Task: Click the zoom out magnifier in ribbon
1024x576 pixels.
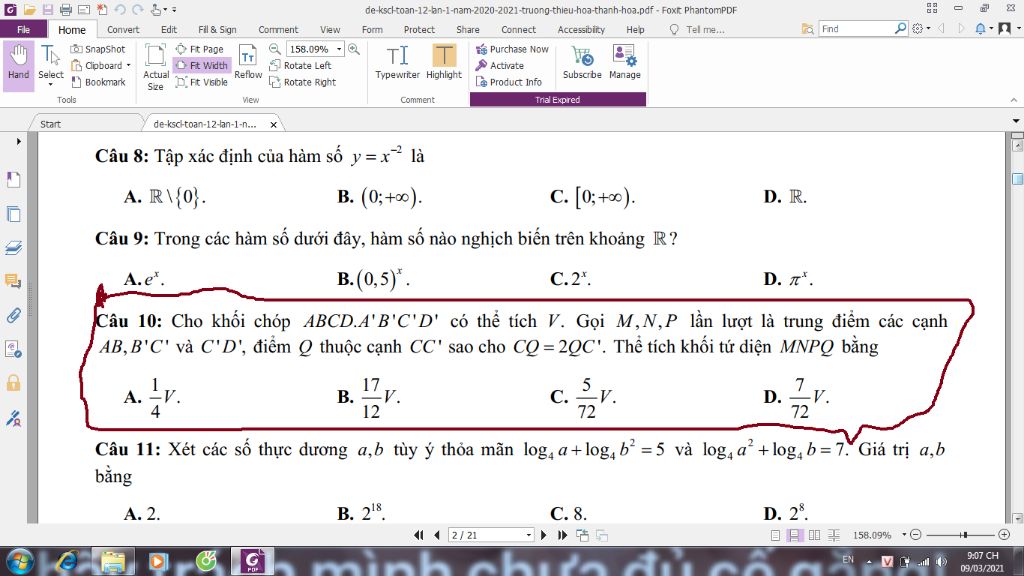Action: pyautogui.click(x=275, y=49)
